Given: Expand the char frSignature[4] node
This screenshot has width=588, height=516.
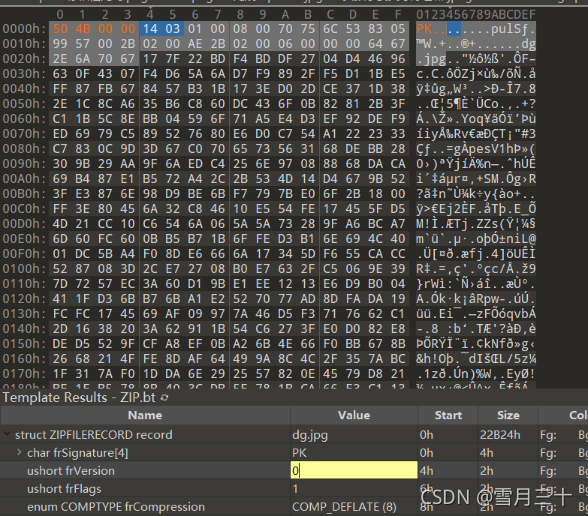Looking at the screenshot, I should [x=19, y=453].
